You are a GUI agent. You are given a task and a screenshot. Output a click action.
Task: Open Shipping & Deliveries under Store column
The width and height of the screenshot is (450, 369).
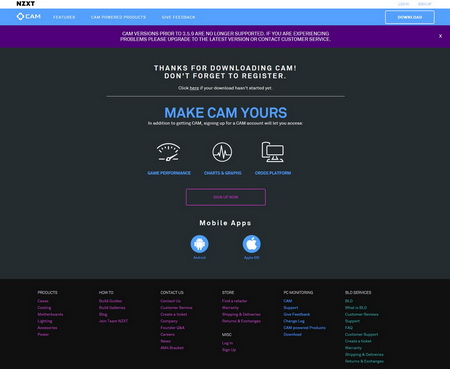[x=241, y=314]
